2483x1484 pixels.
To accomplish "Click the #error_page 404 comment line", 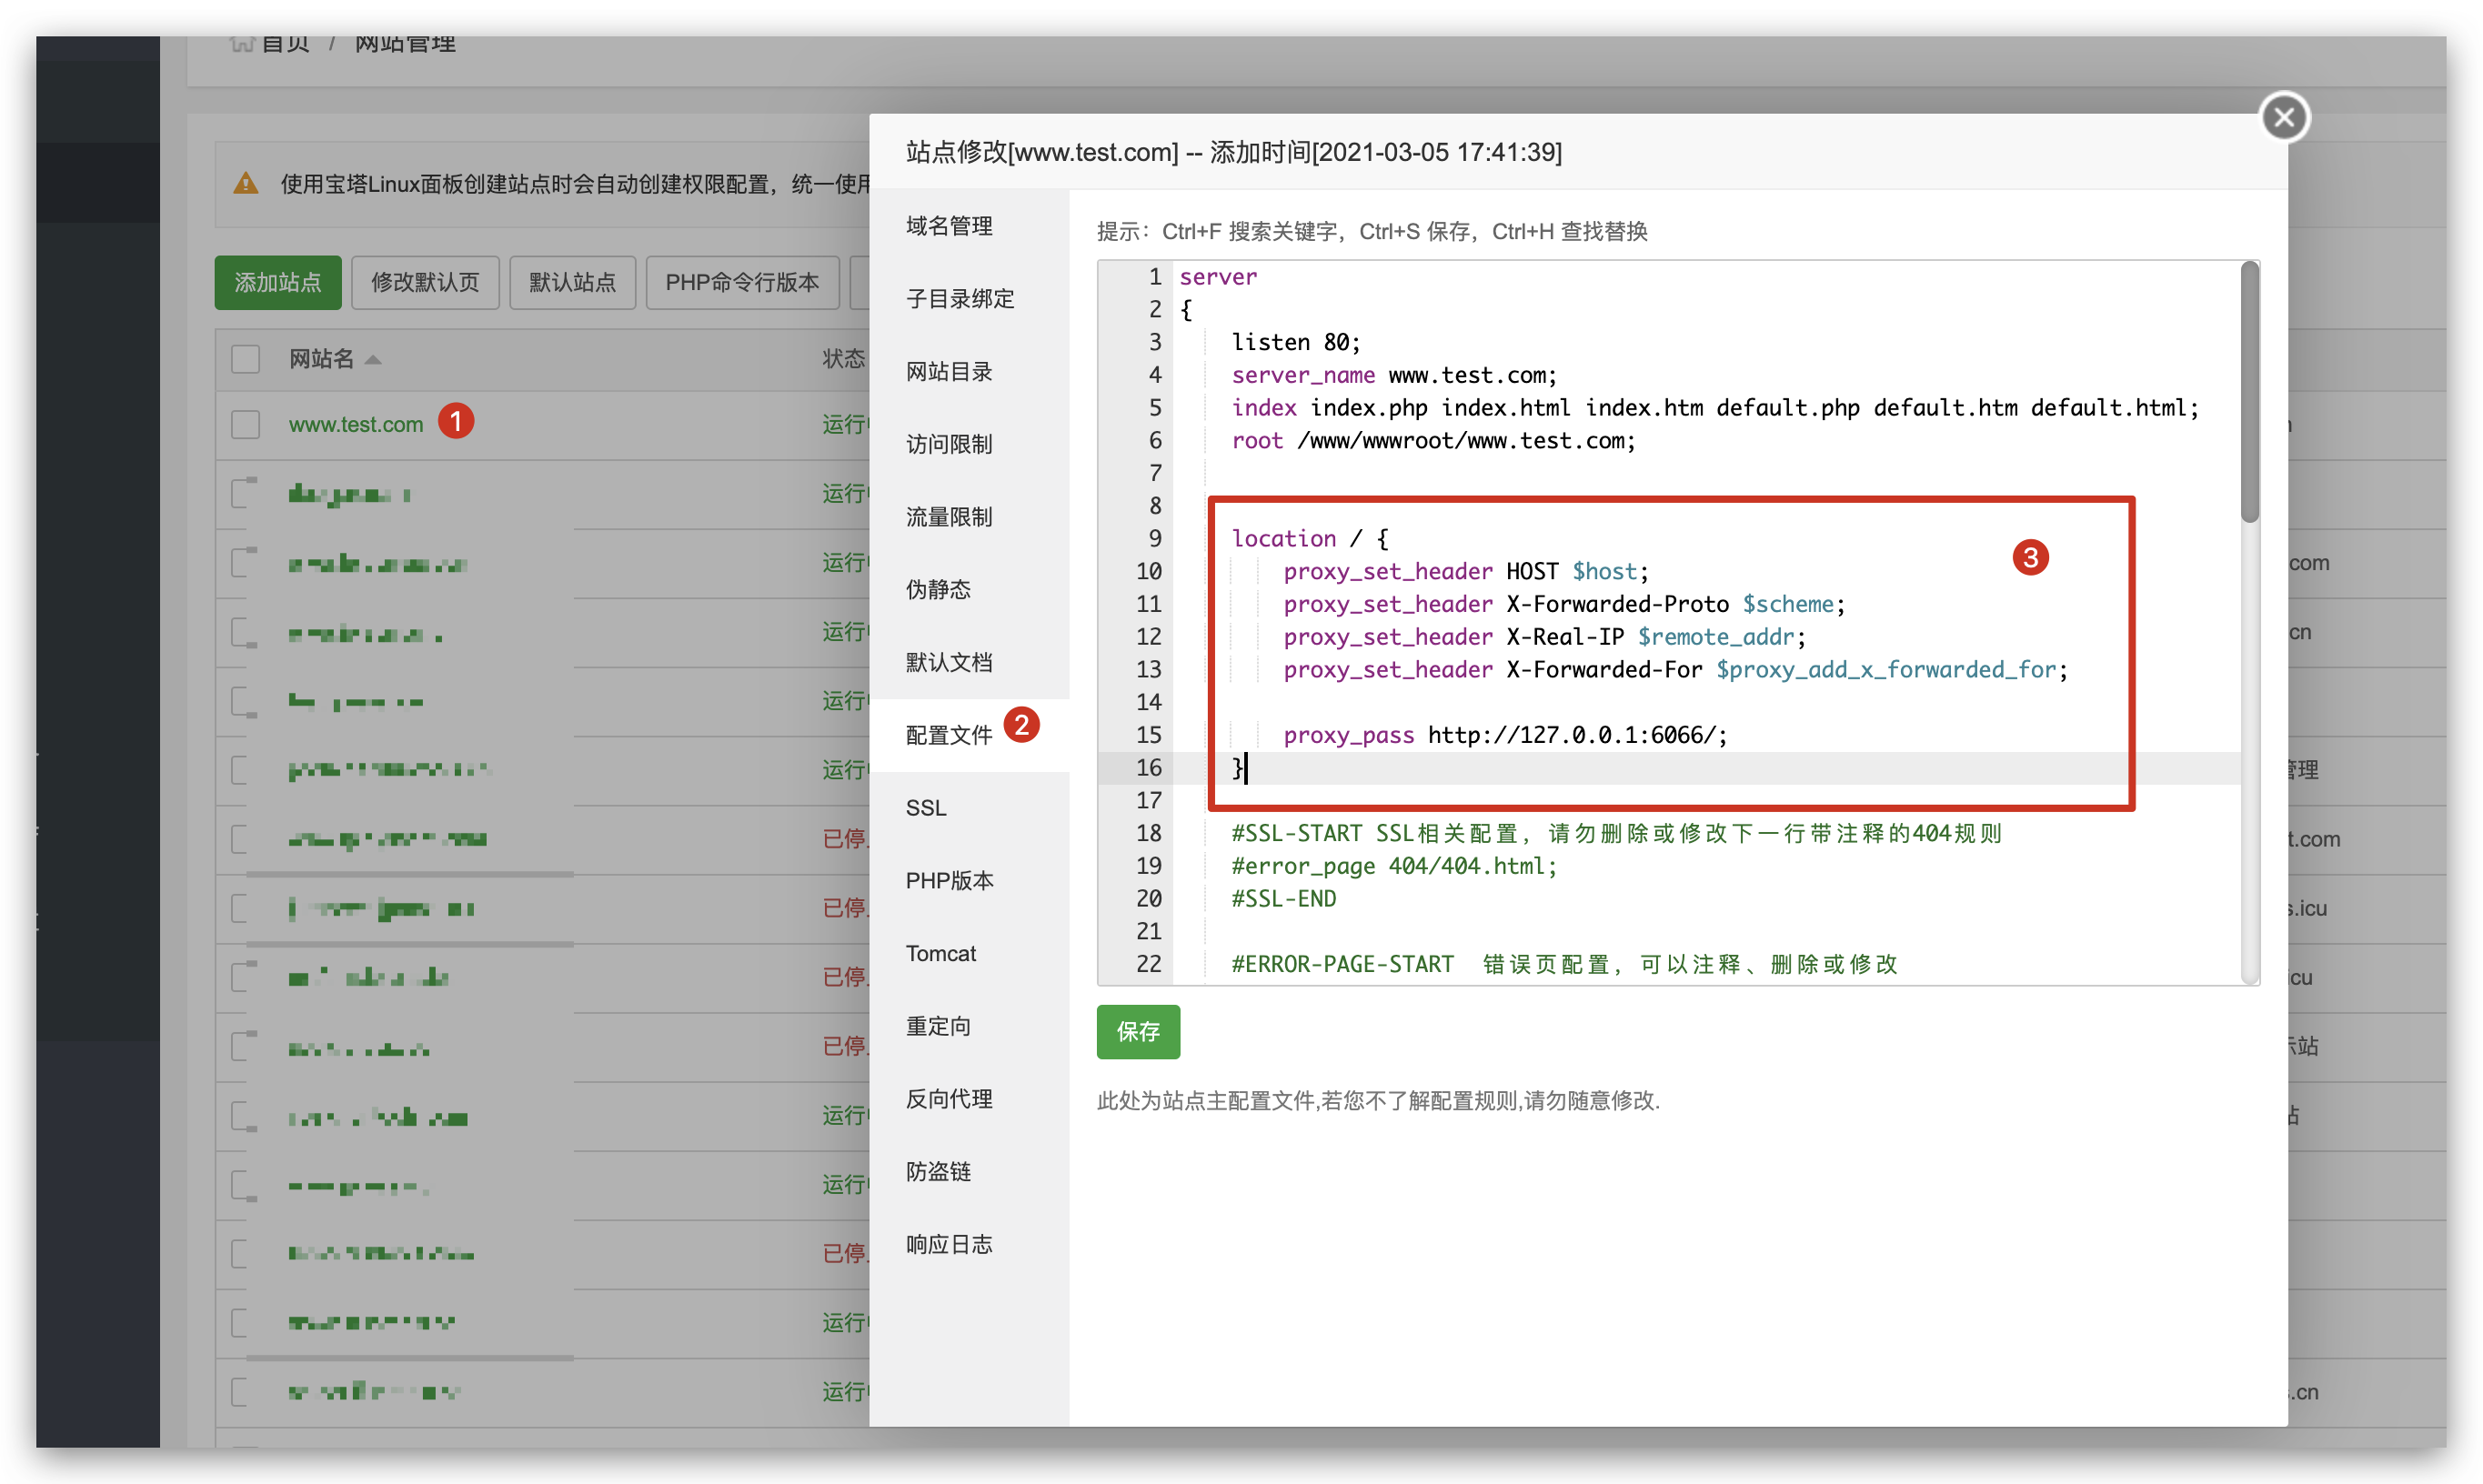I will (x=1394, y=866).
